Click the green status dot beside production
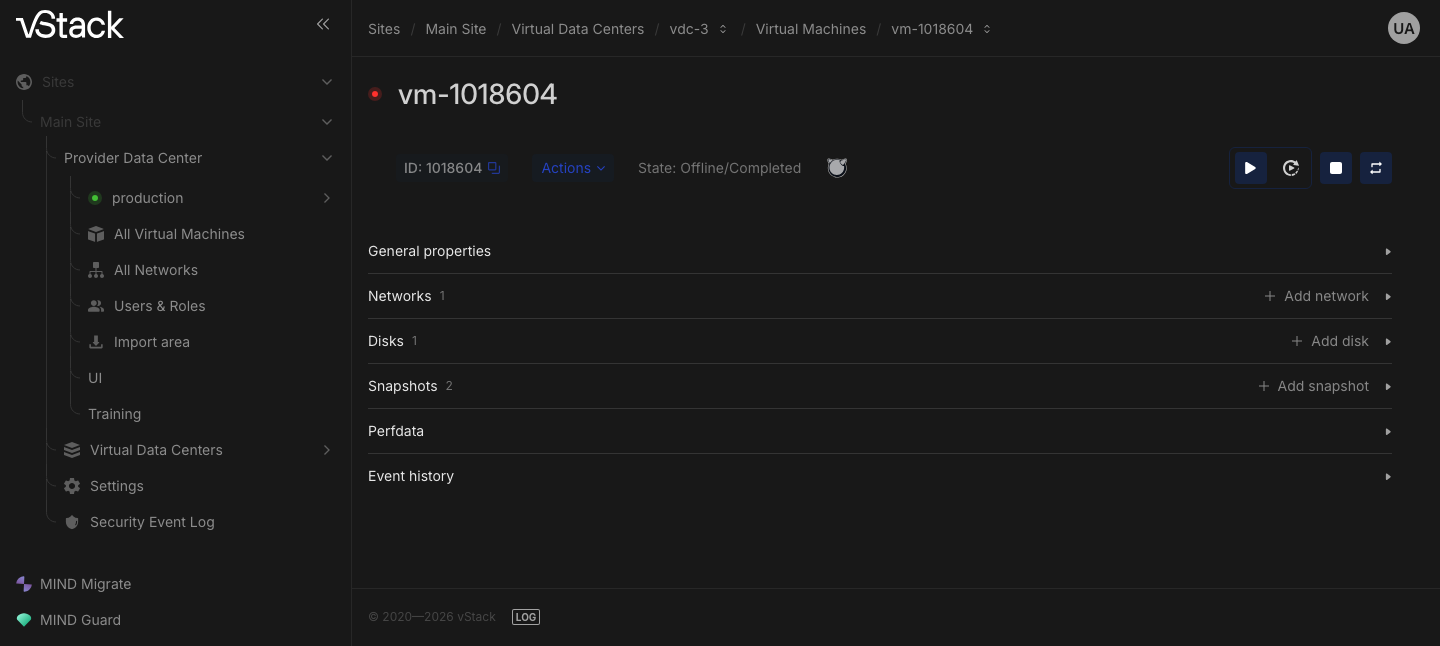Image resolution: width=1440 pixels, height=646 pixels. pyautogui.click(x=95, y=198)
